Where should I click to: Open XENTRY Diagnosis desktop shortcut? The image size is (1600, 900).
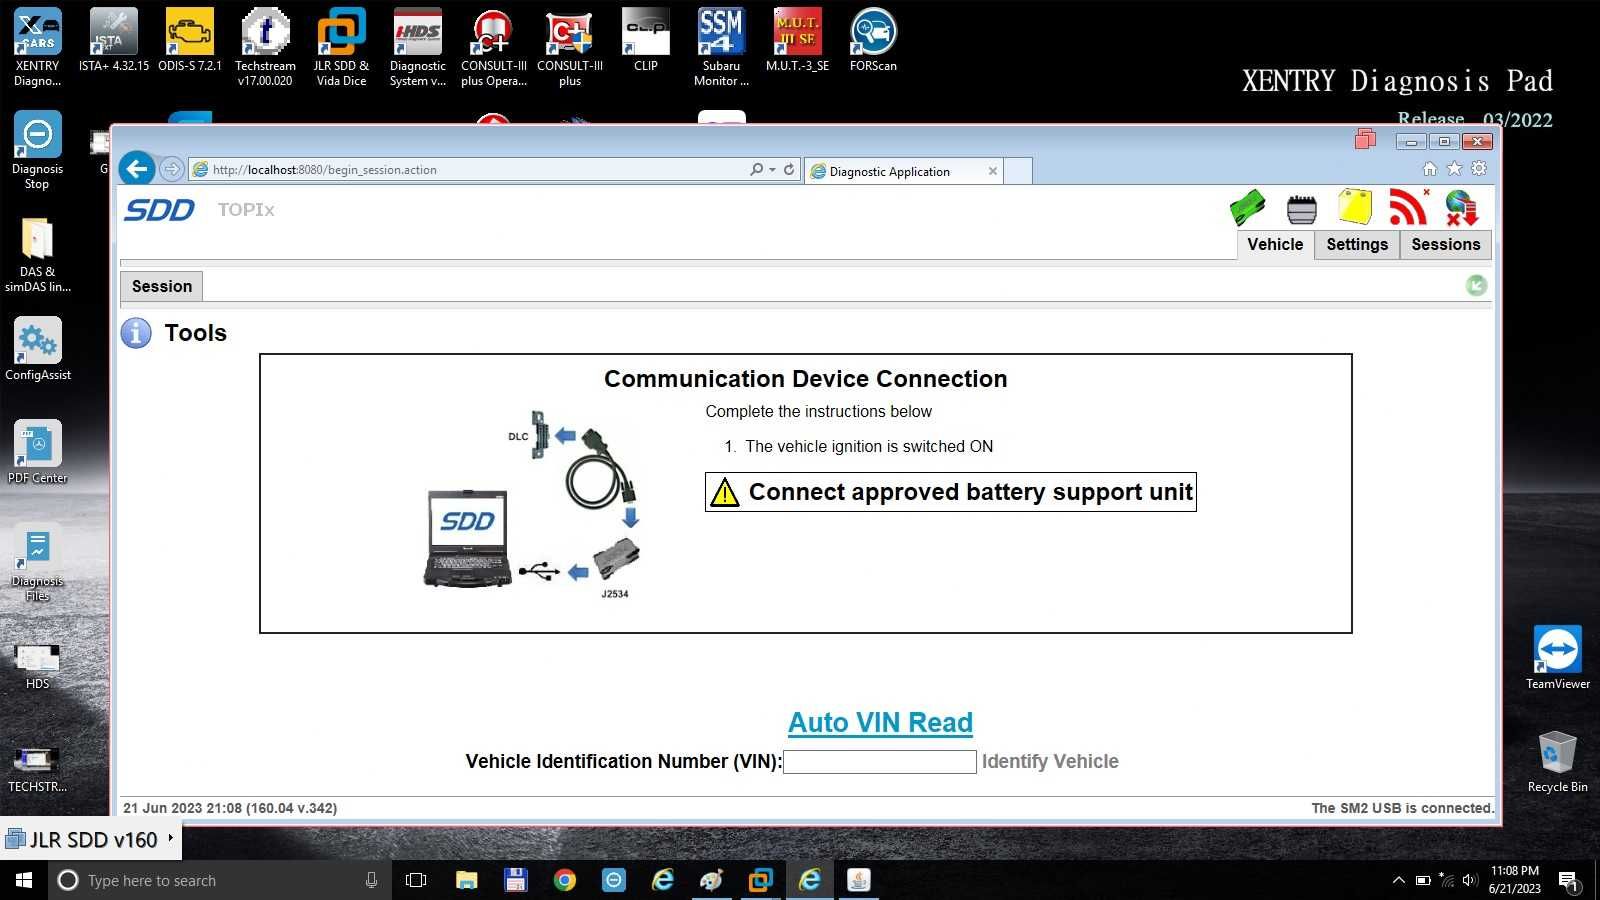(x=37, y=47)
